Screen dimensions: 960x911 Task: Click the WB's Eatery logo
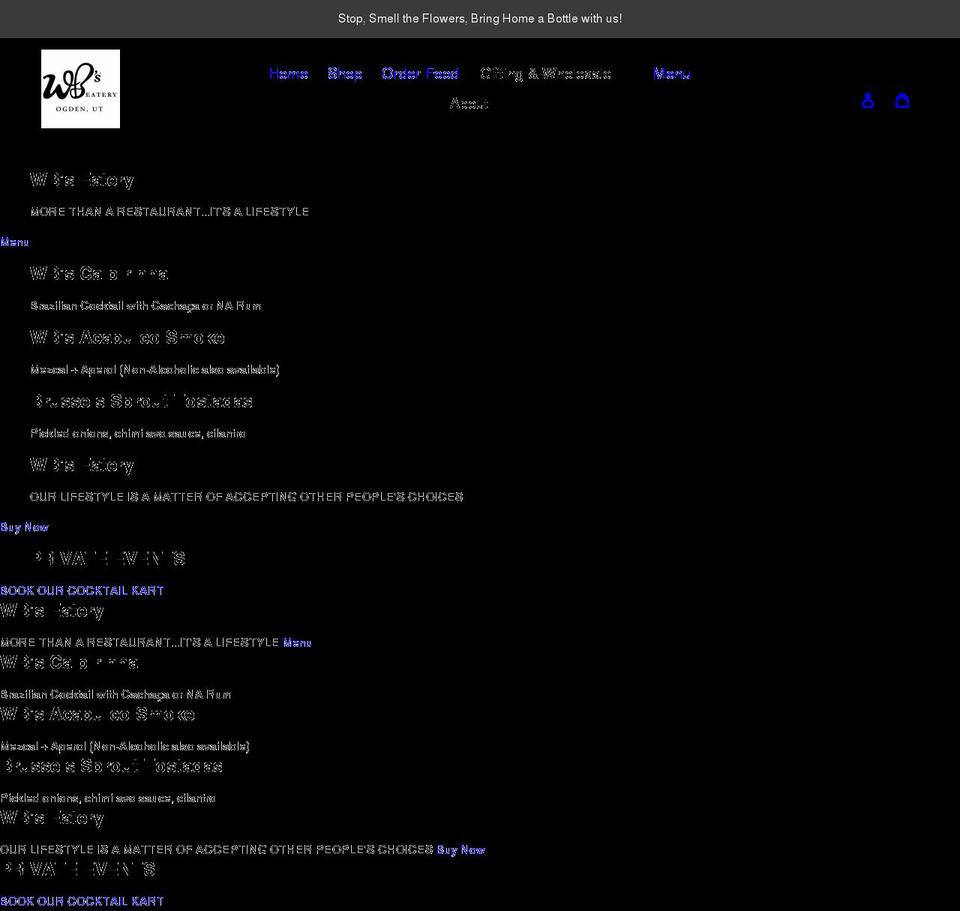coord(80,89)
